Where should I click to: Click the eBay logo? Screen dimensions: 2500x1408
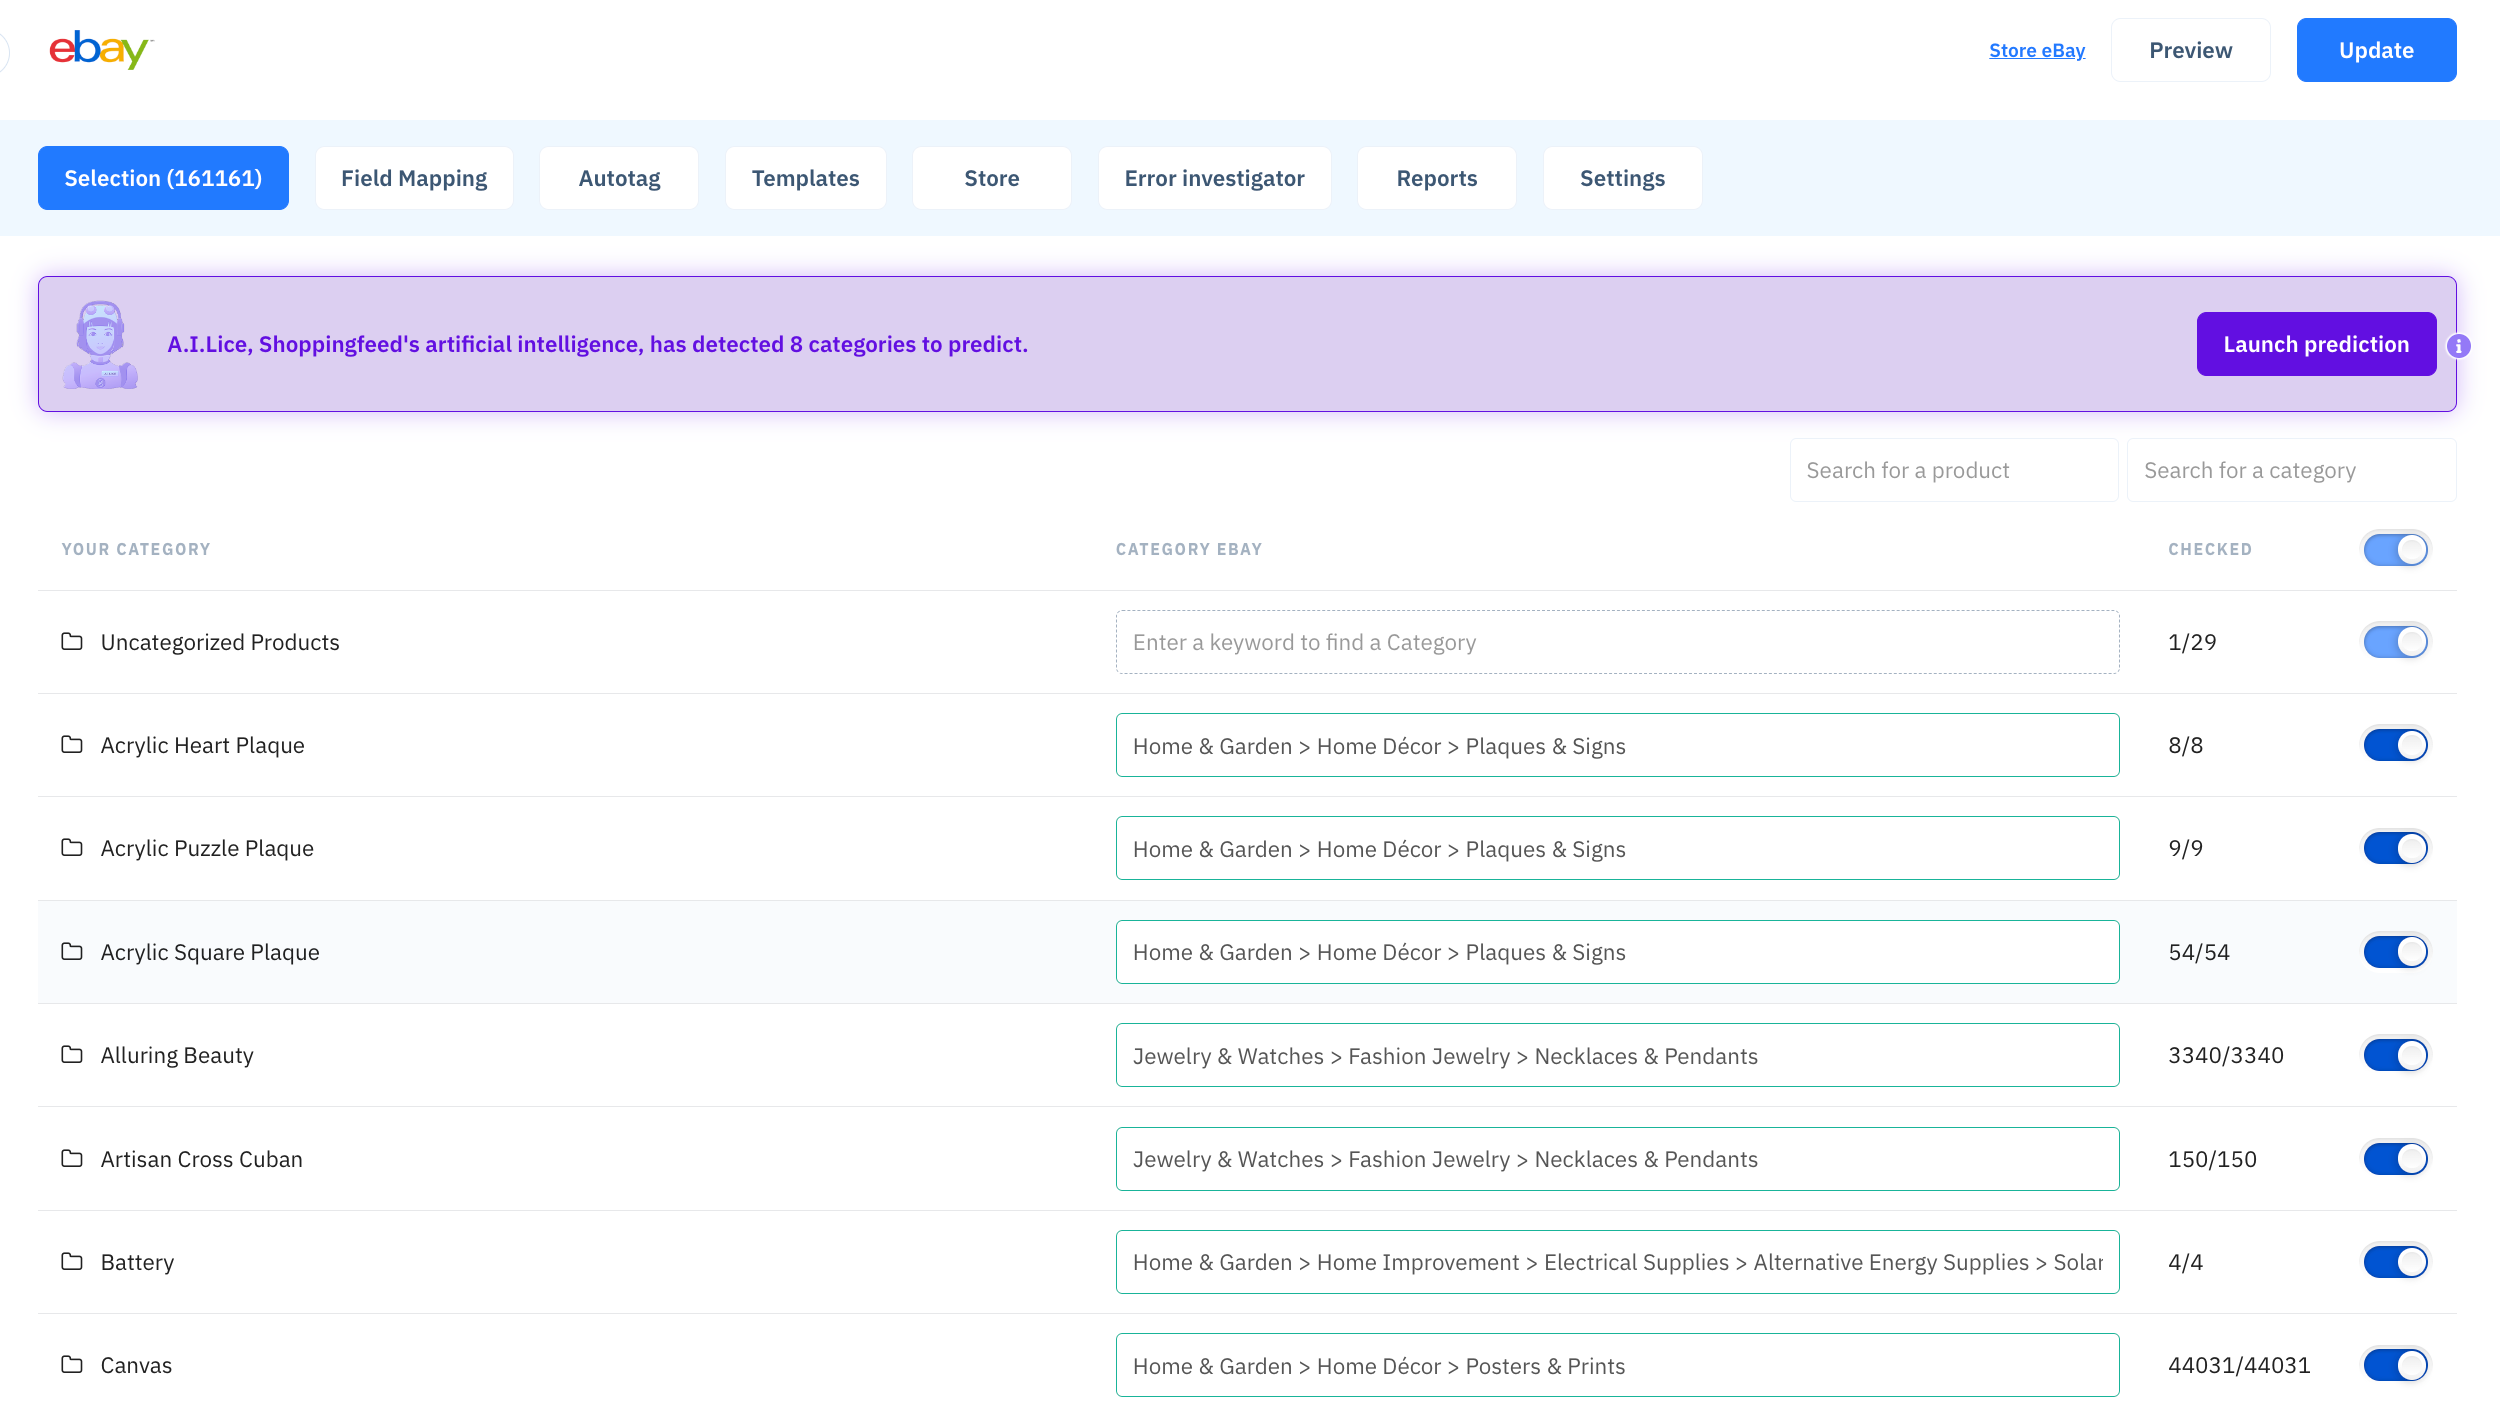click(99, 50)
